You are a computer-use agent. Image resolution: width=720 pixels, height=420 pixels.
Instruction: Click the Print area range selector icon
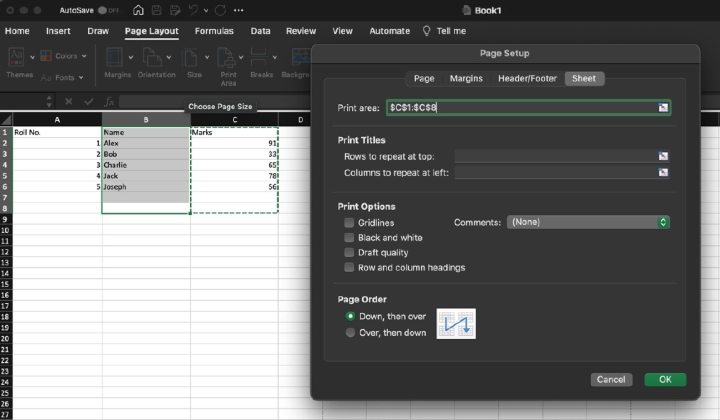coord(662,106)
